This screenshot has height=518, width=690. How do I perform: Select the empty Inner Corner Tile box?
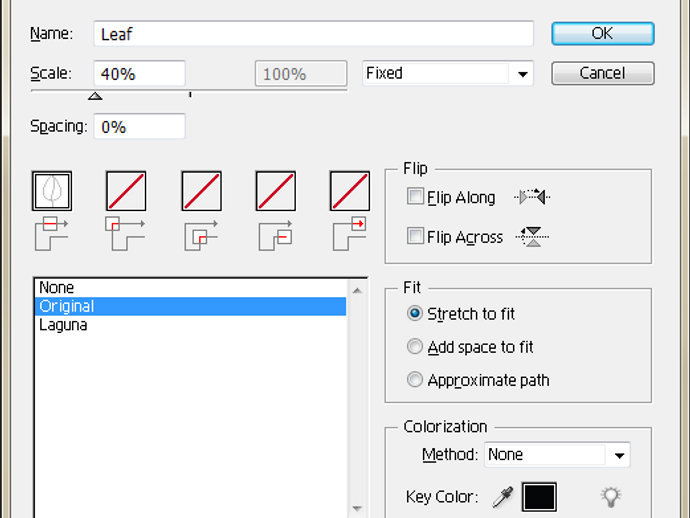202,191
